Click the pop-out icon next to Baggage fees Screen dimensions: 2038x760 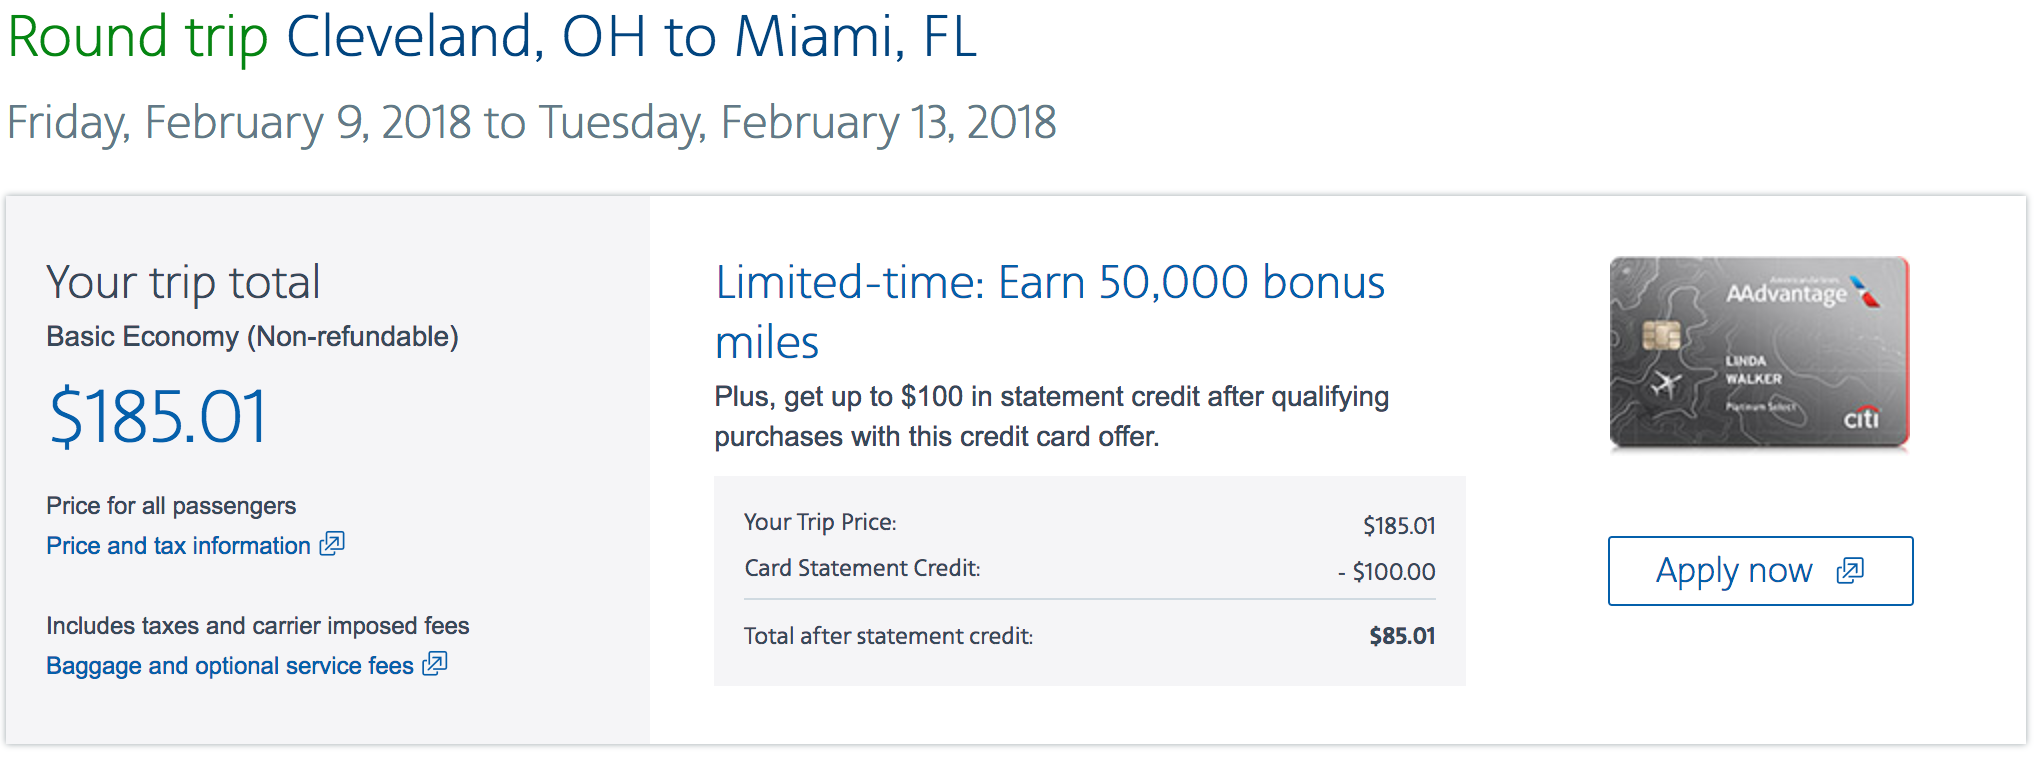pos(435,664)
